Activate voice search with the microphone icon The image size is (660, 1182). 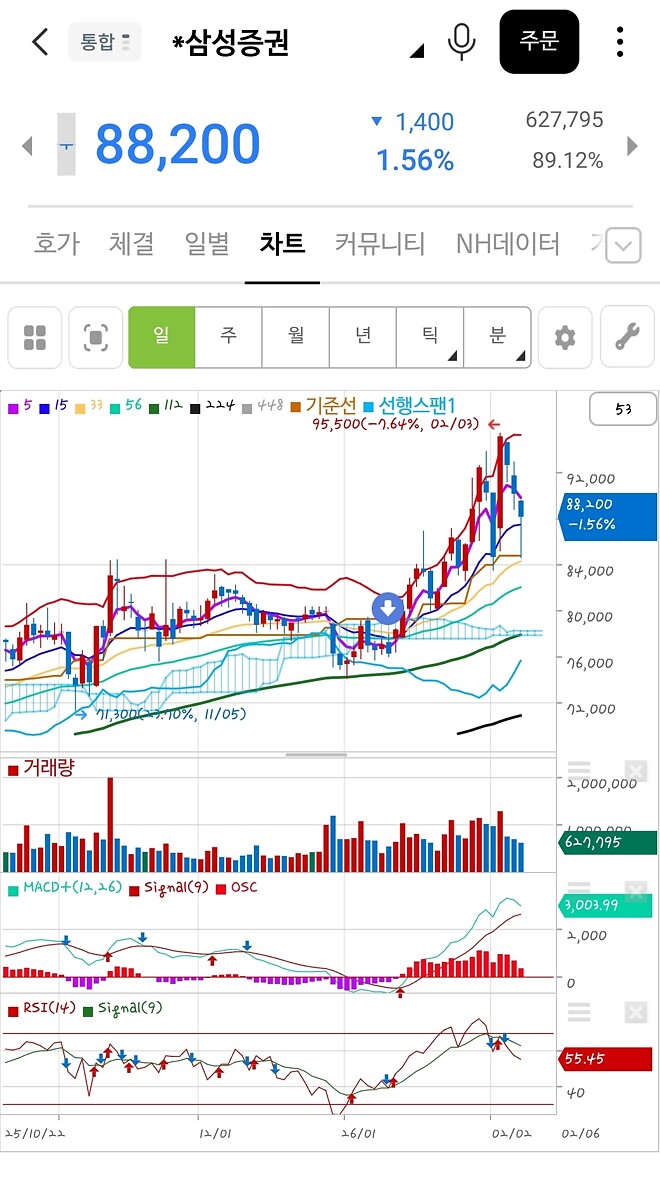point(461,42)
